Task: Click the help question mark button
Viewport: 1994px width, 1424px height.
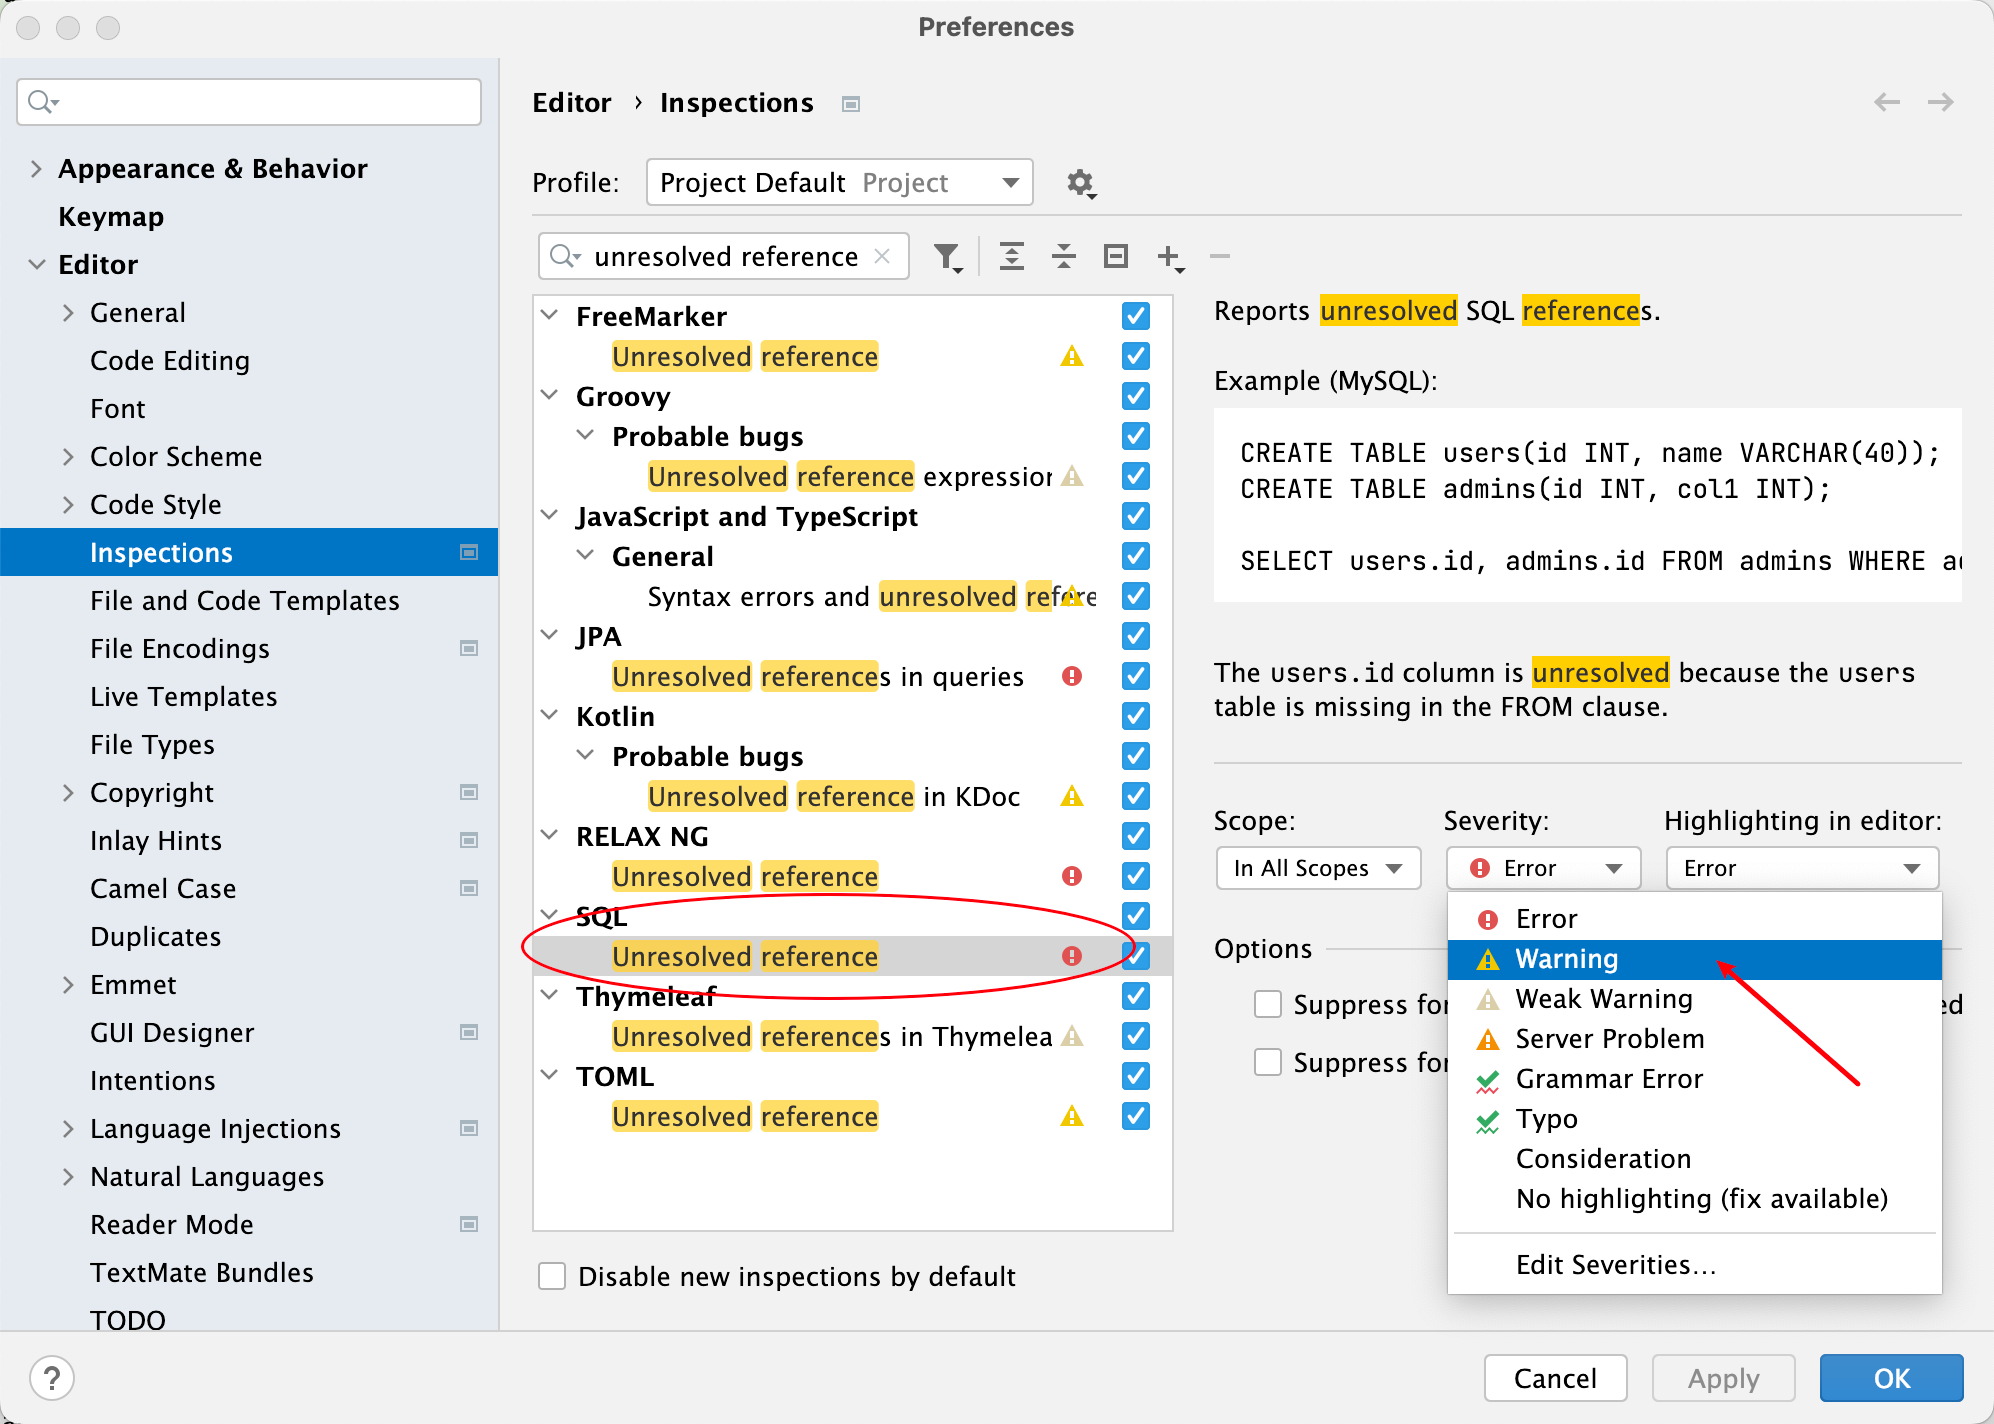Action: 52,1378
